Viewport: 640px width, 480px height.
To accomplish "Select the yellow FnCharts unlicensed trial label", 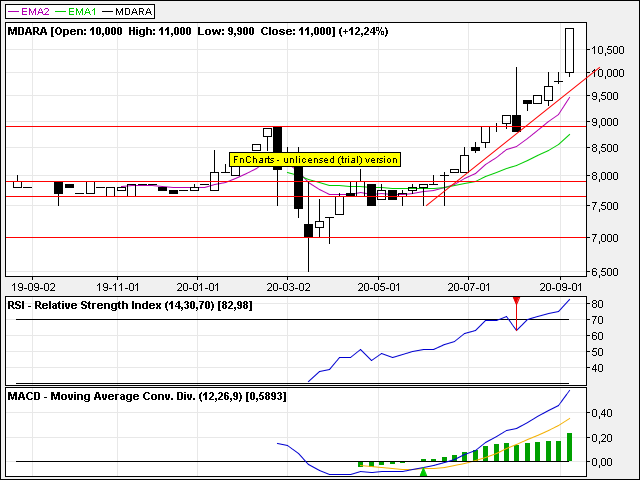I will (315, 159).
